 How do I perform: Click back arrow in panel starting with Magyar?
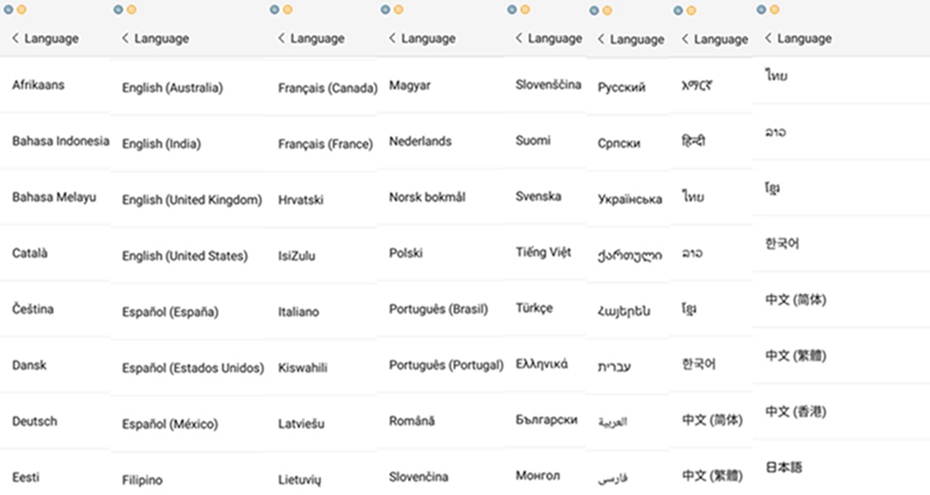coord(393,39)
